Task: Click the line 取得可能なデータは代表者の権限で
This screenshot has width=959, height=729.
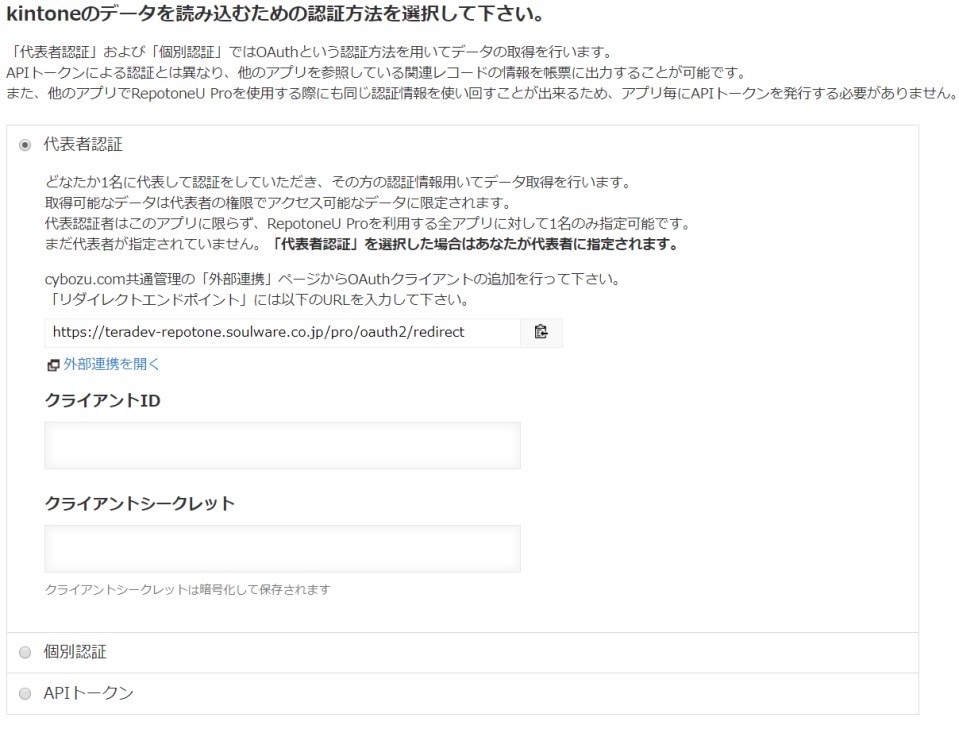Action: [x=278, y=203]
